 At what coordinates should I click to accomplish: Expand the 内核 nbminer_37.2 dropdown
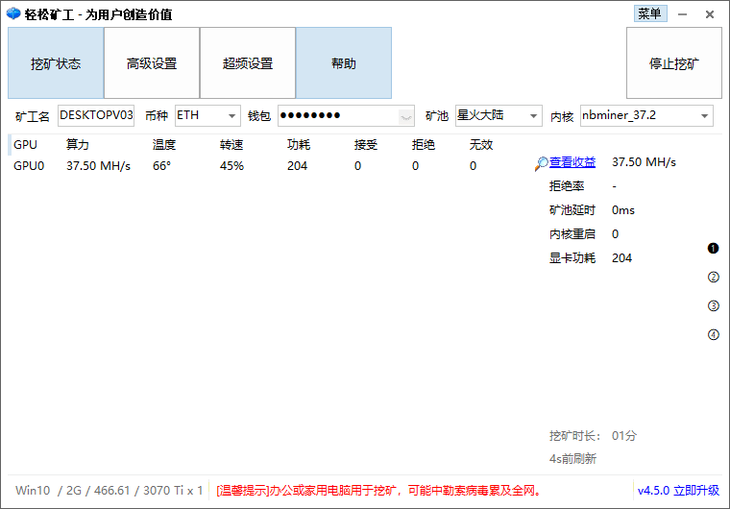point(705,116)
